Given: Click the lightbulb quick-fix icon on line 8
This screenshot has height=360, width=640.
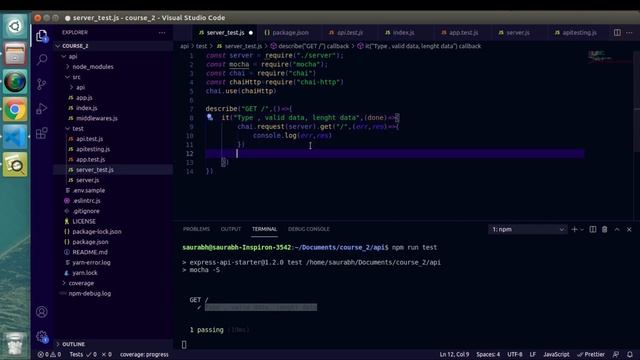Looking at the screenshot, I should click(x=210, y=117).
